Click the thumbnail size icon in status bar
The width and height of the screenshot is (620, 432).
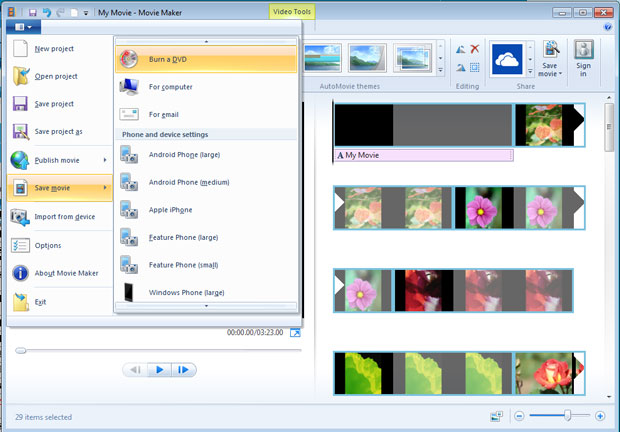pos(496,416)
